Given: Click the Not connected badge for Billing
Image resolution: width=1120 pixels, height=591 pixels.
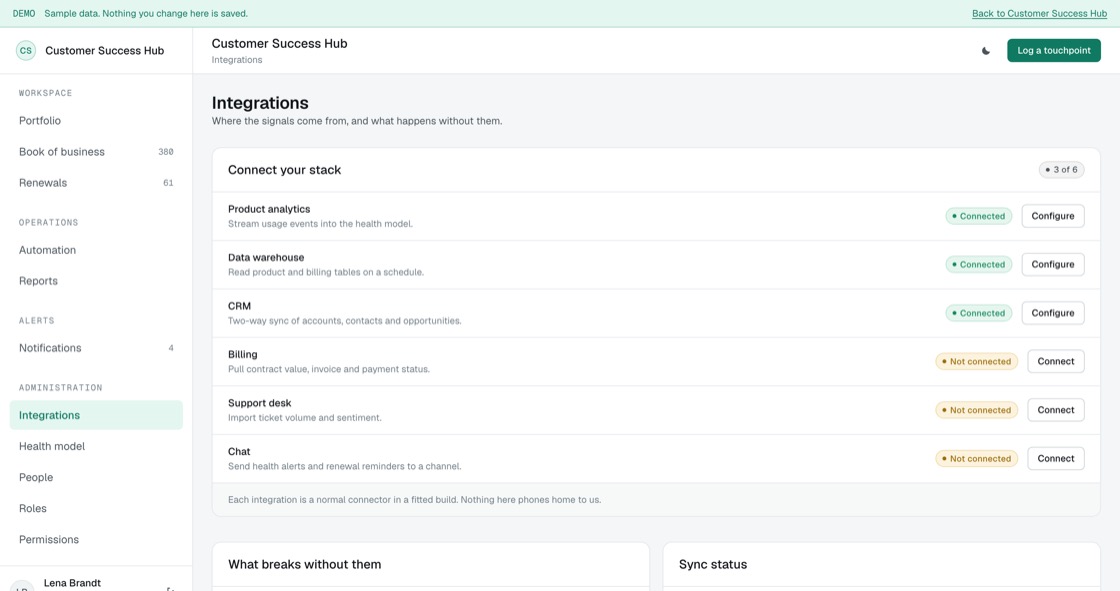Looking at the screenshot, I should (976, 362).
